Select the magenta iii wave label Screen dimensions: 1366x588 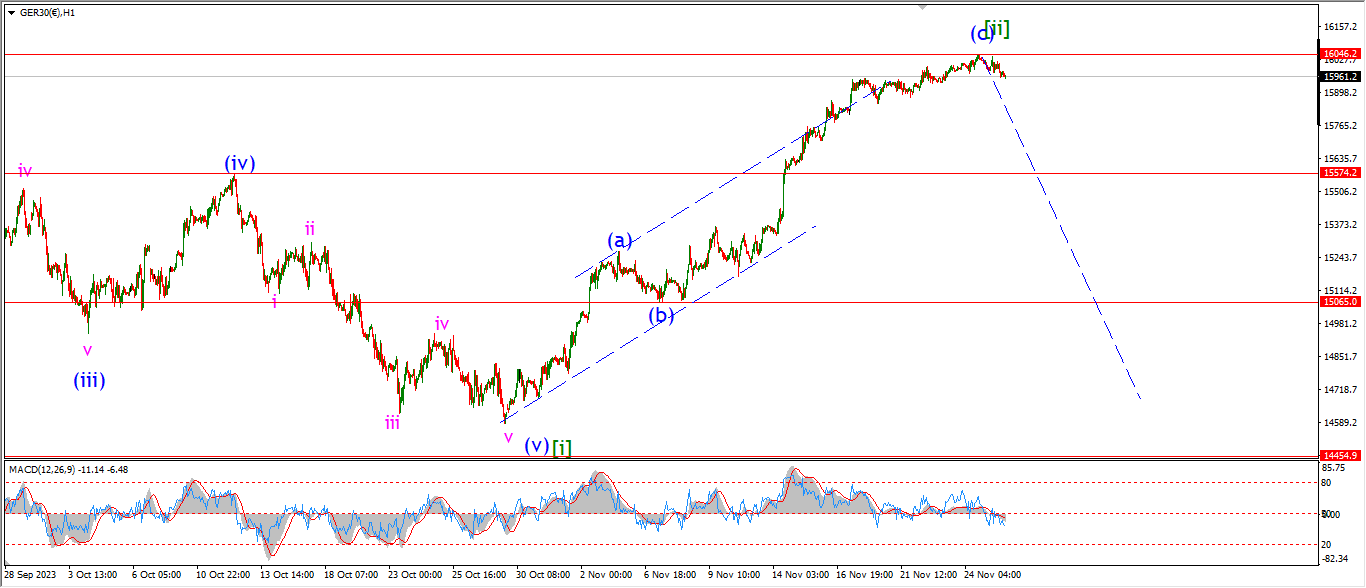[393, 423]
